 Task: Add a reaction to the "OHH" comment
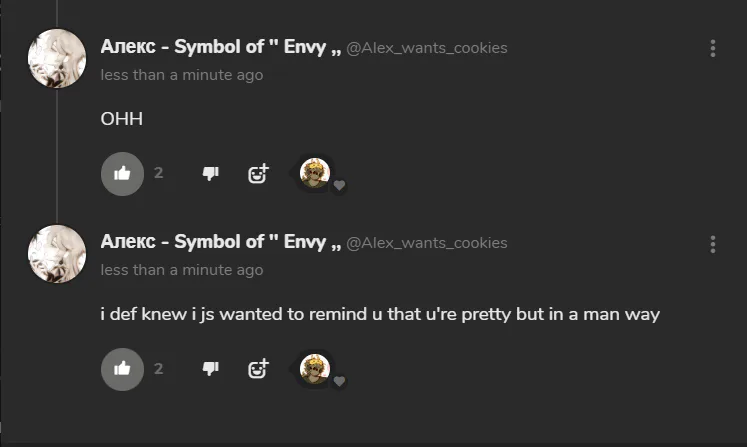pyautogui.click(x=258, y=174)
